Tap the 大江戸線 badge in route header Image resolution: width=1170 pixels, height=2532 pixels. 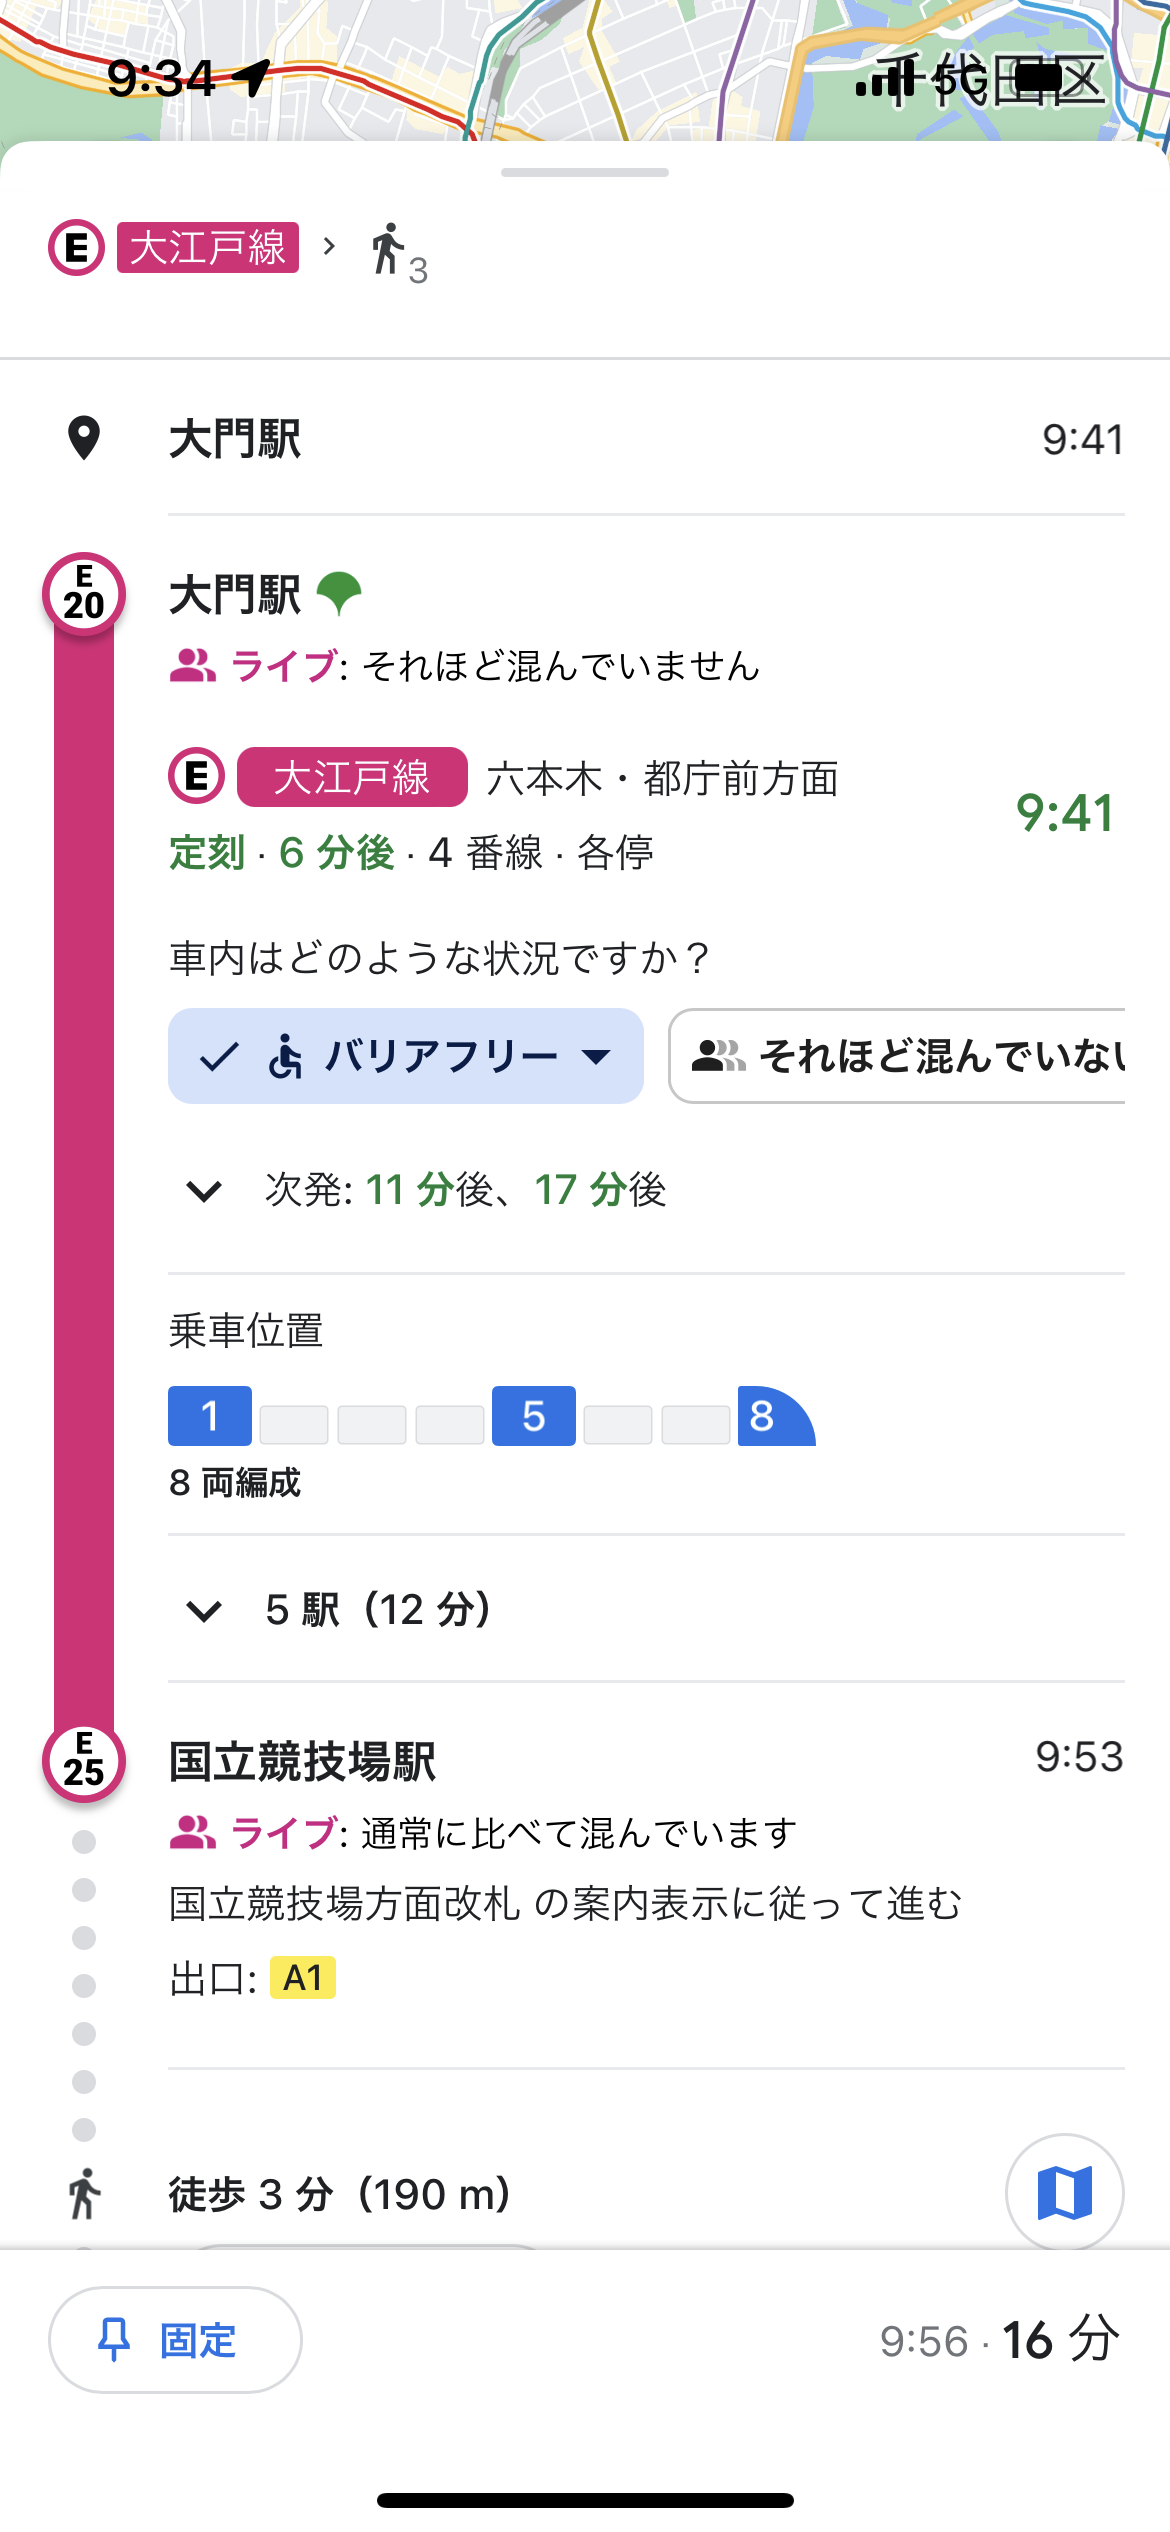(208, 248)
